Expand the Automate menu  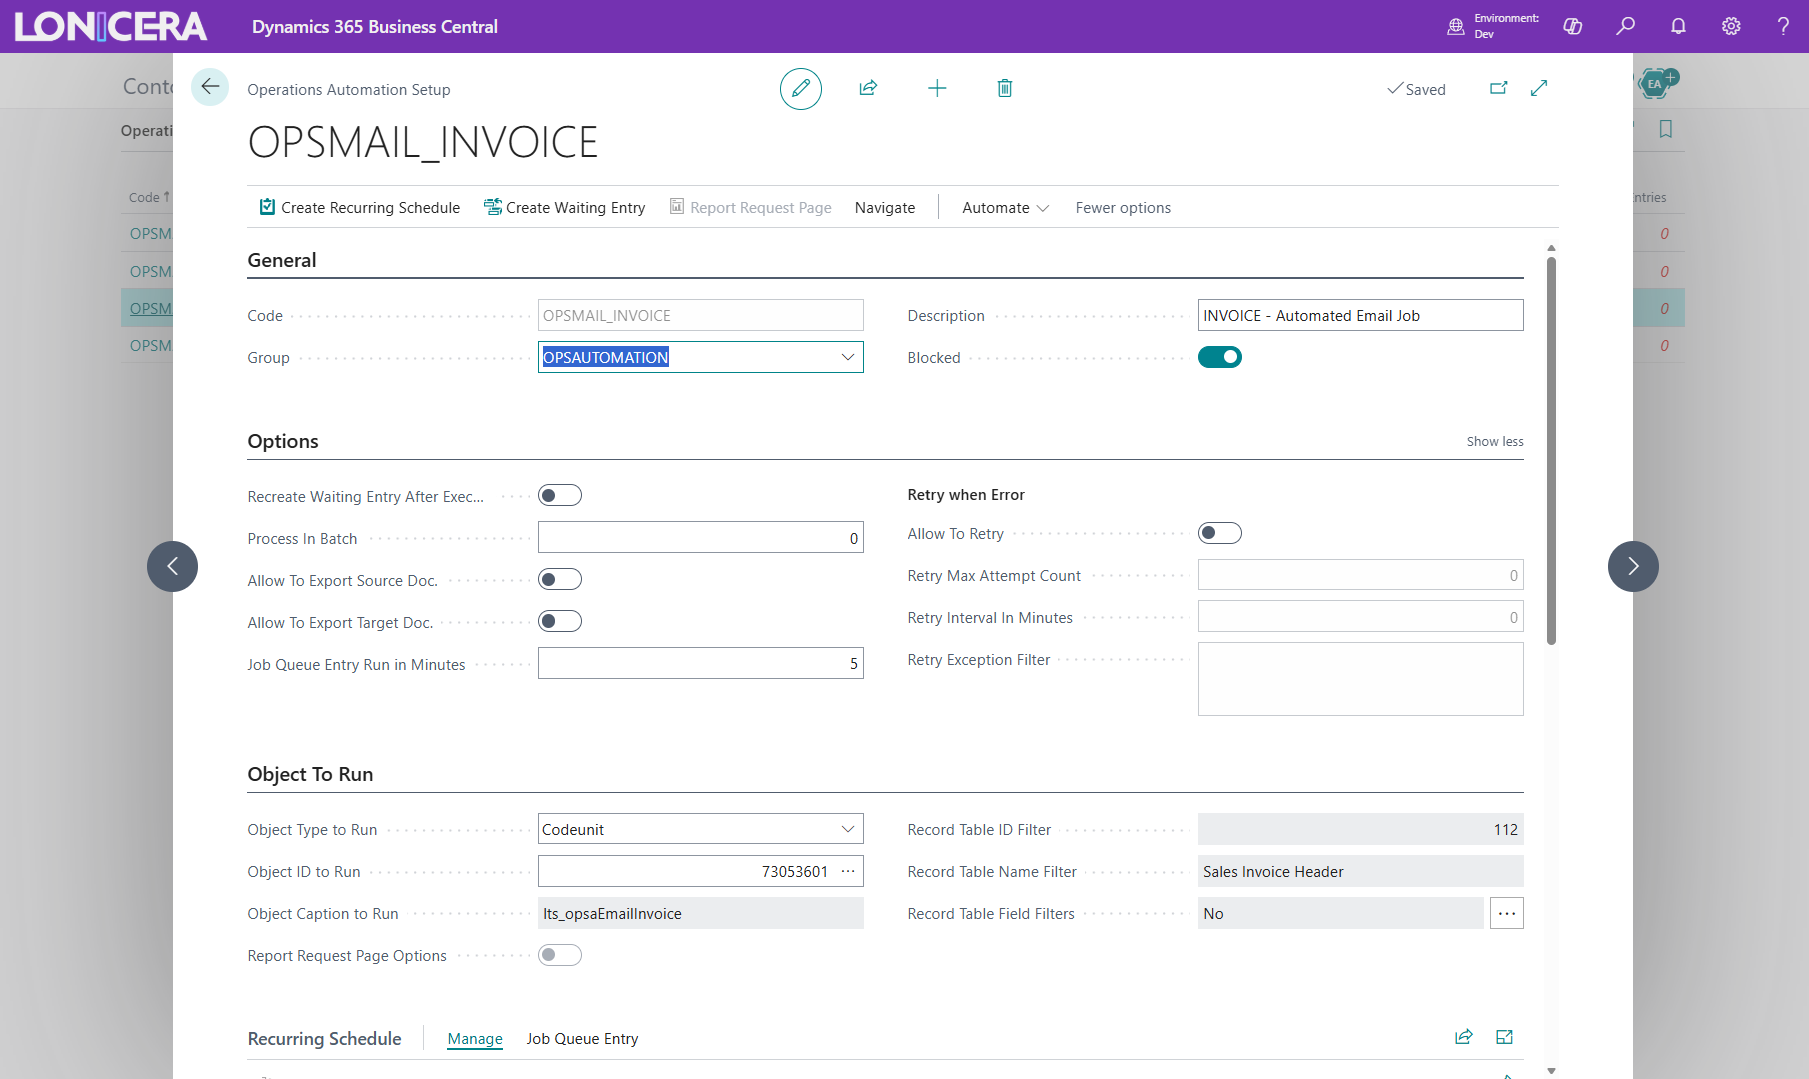tap(1005, 207)
